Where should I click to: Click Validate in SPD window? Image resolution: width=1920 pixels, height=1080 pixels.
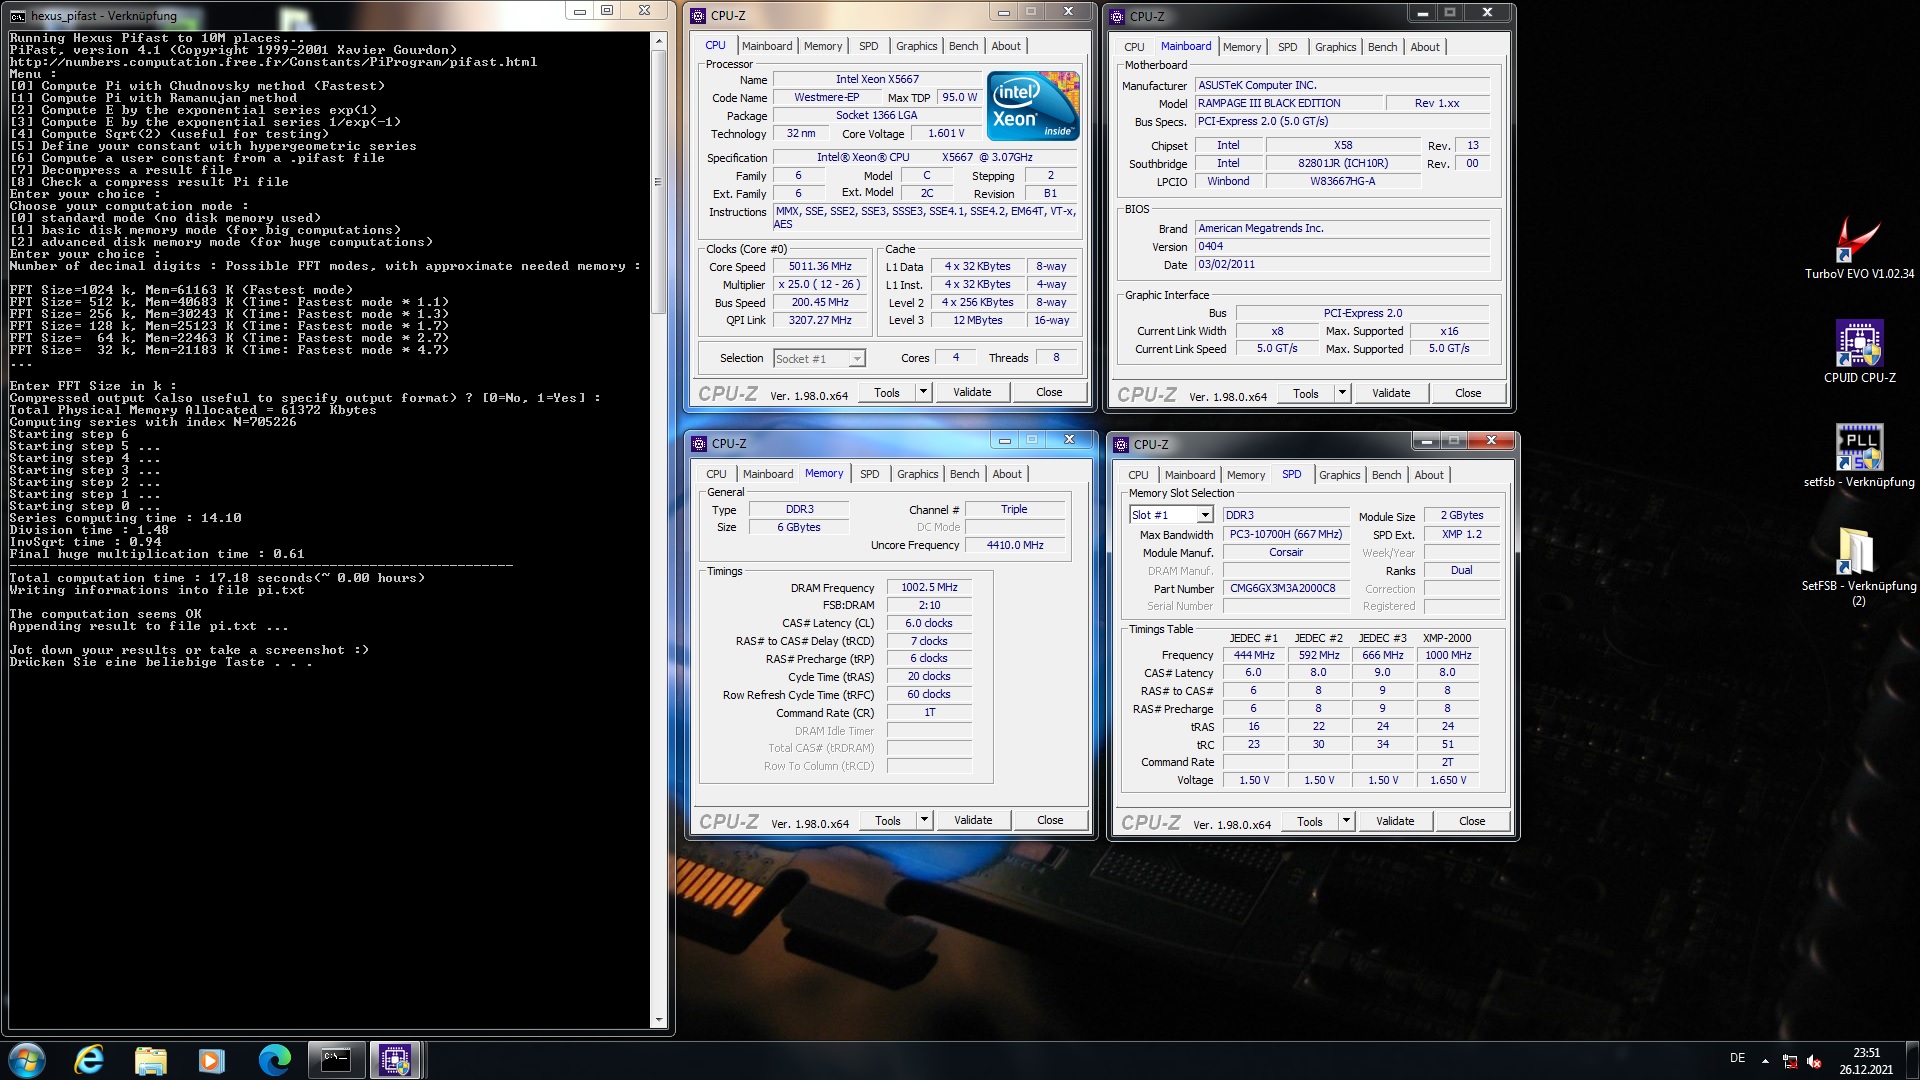pos(1395,822)
